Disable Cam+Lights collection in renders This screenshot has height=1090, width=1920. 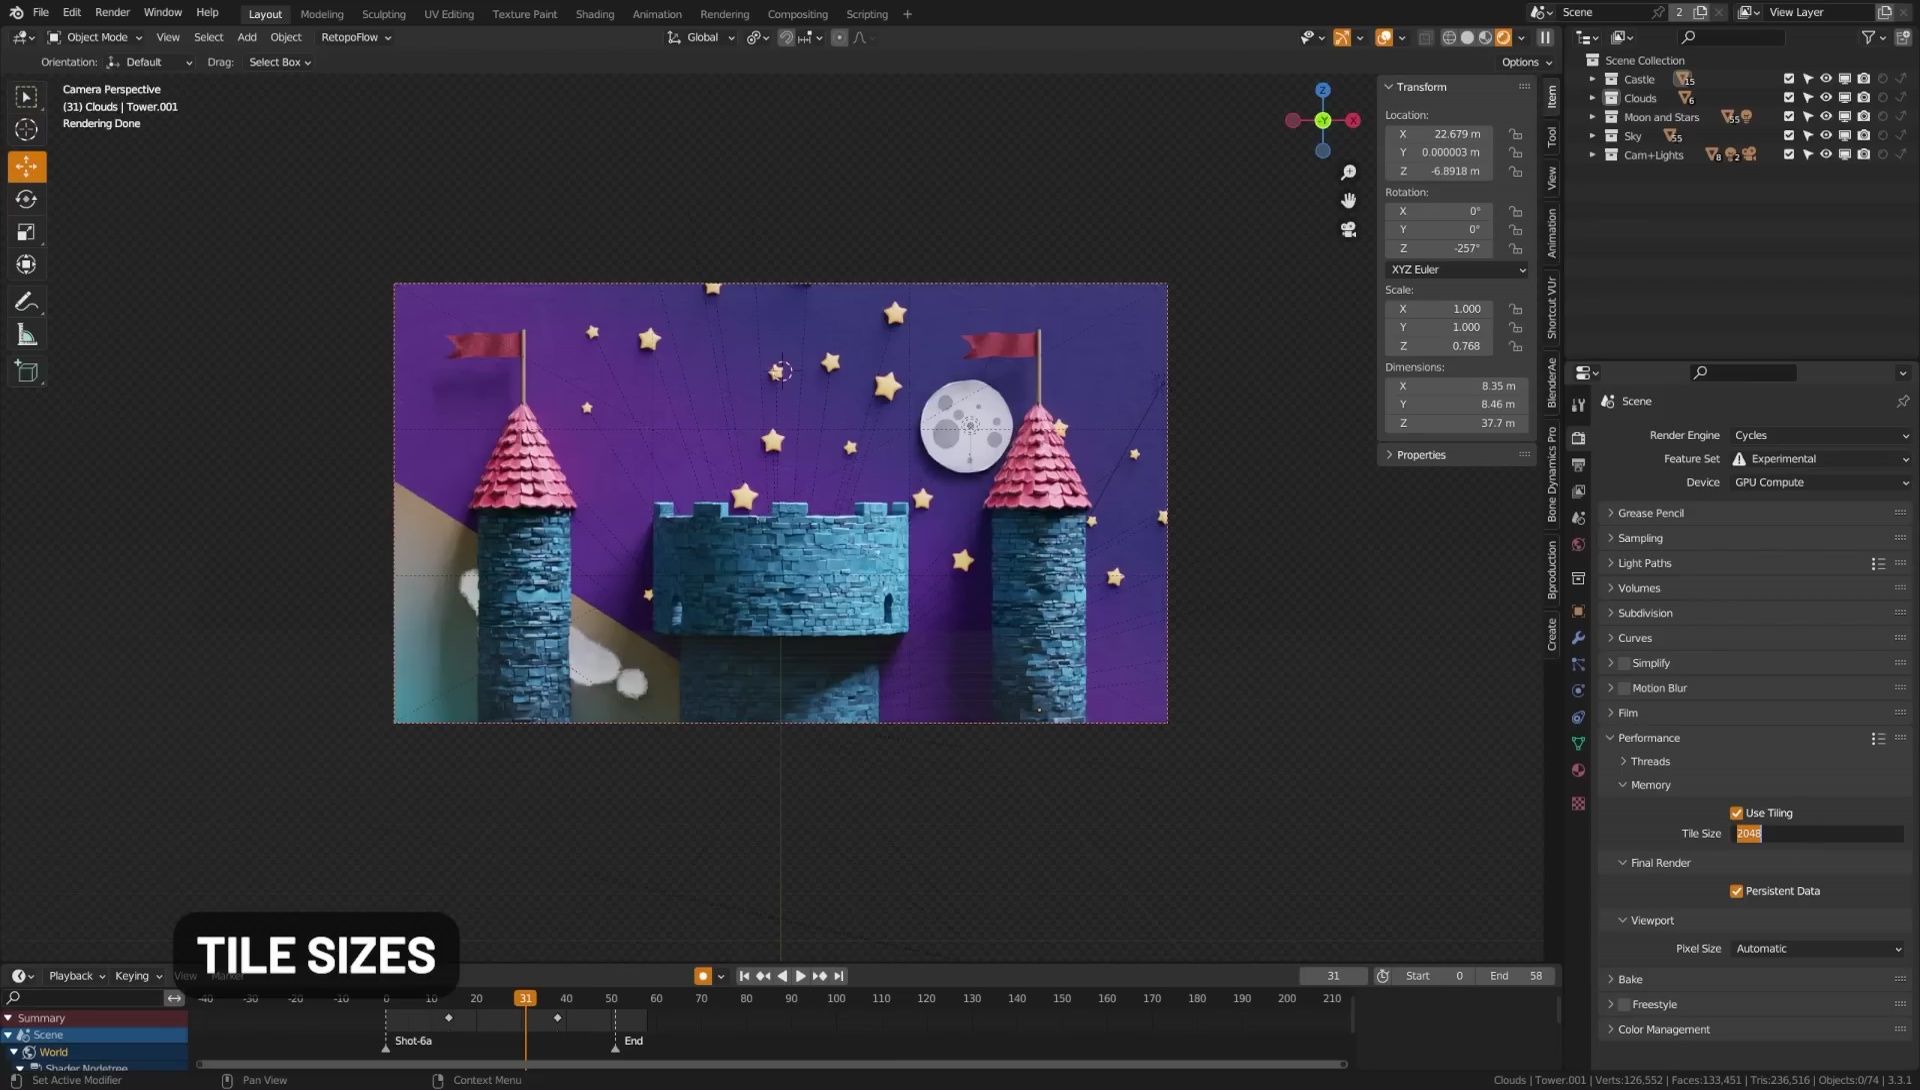1864,155
